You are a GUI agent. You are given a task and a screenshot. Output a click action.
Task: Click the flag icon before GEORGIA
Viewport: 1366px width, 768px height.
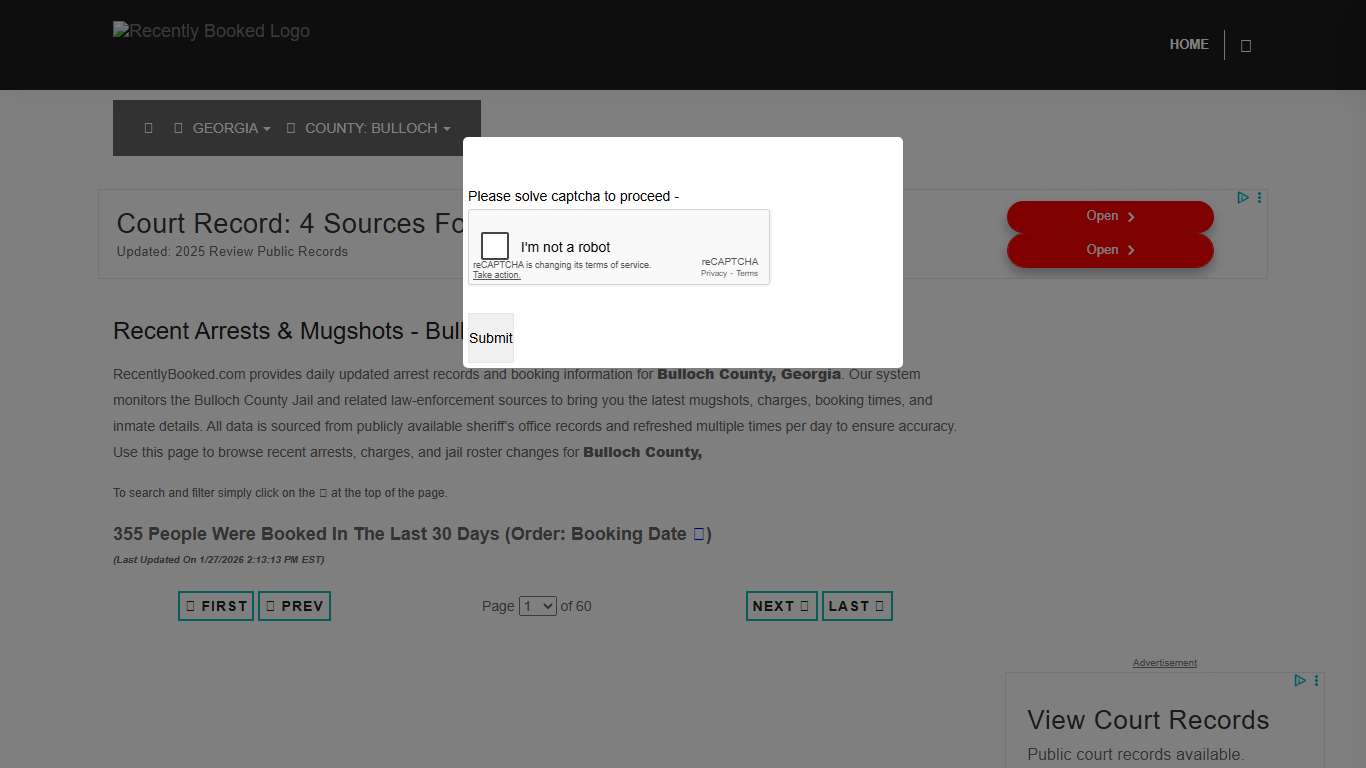pos(180,128)
